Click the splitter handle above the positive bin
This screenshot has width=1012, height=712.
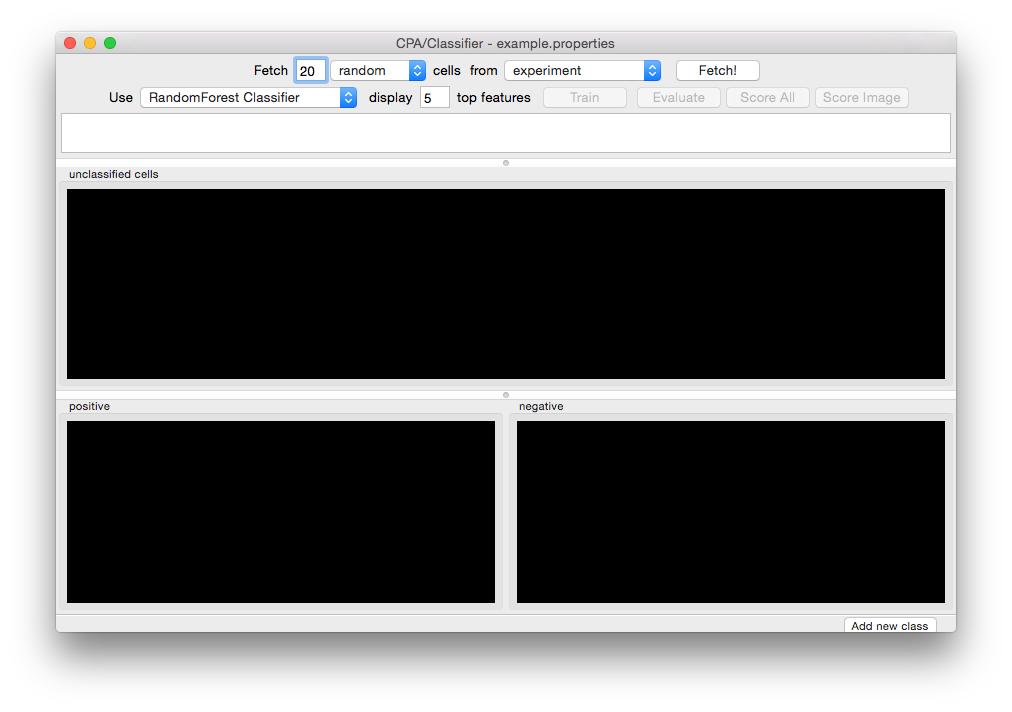(x=506, y=395)
